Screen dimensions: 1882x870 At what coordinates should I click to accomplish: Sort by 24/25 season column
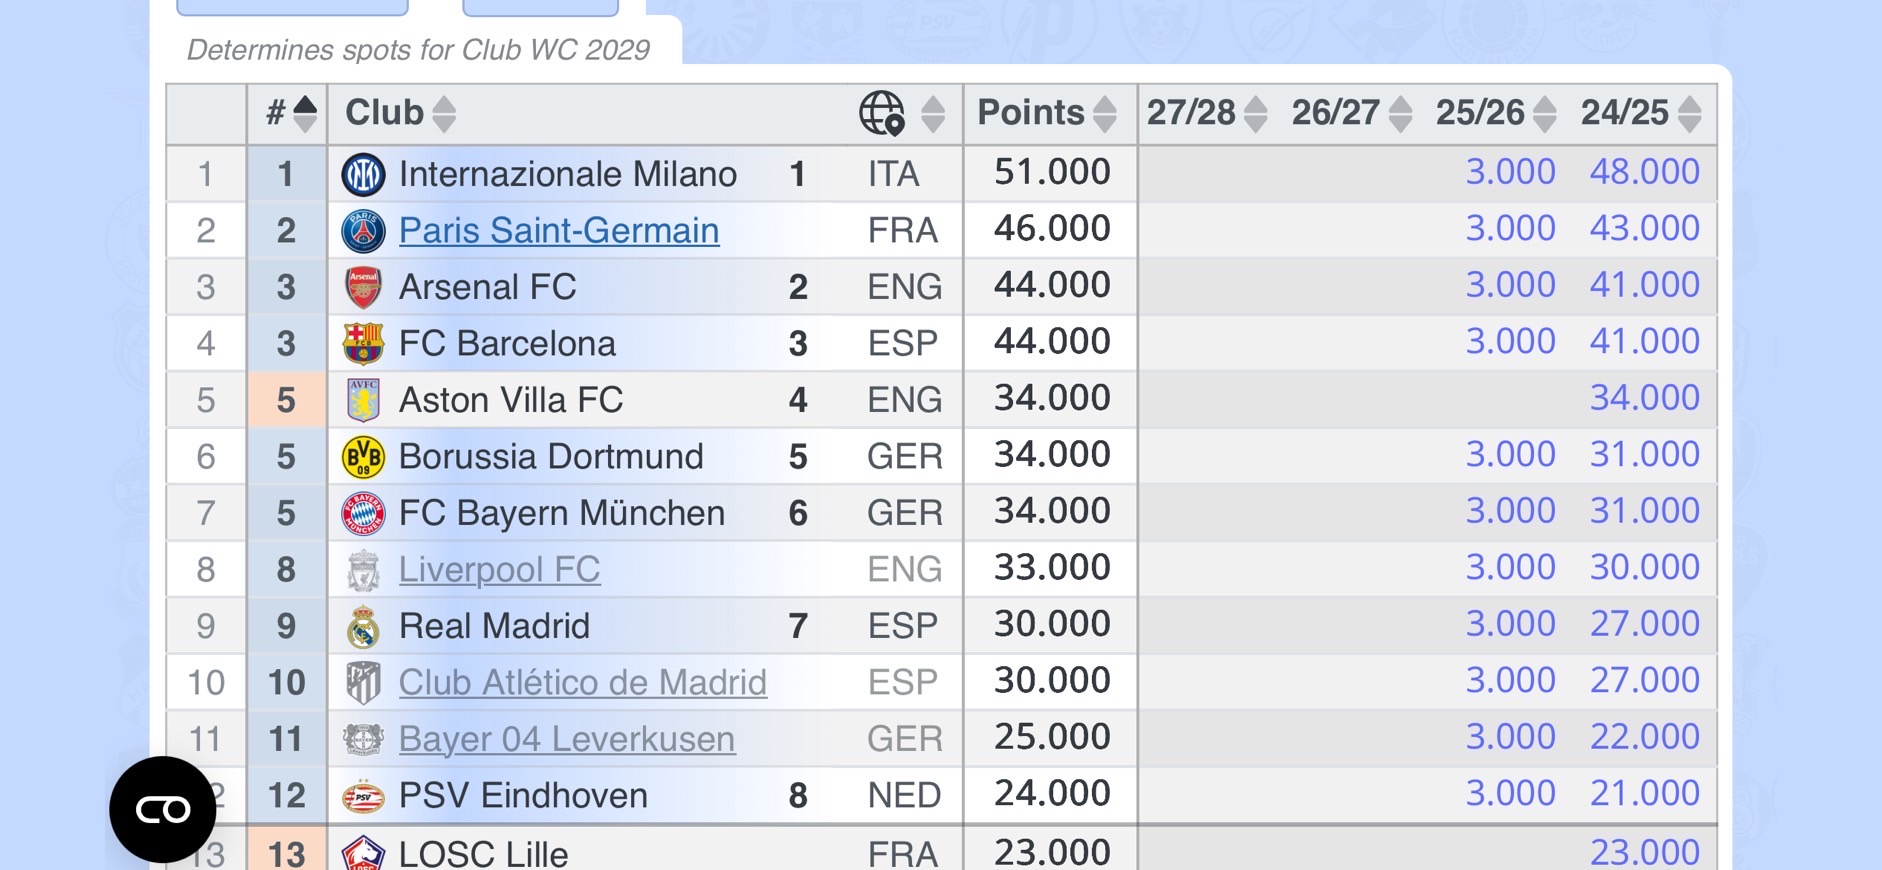pos(1690,113)
